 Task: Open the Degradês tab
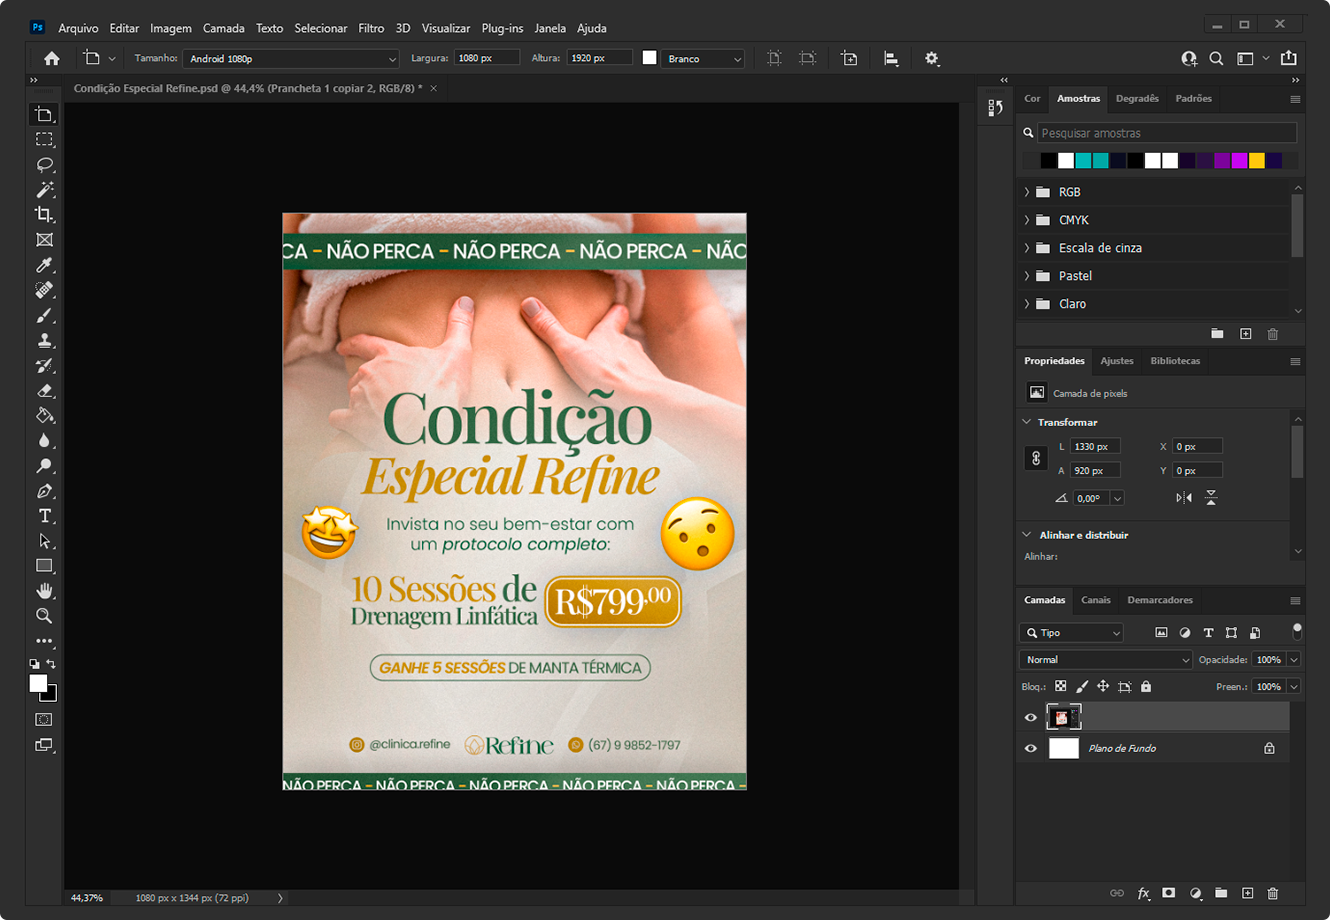point(1137,98)
